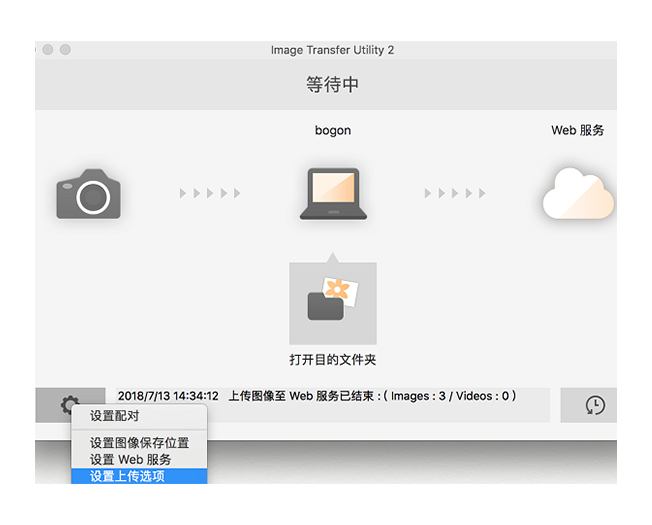Click the Web 服务 label

coord(578,131)
